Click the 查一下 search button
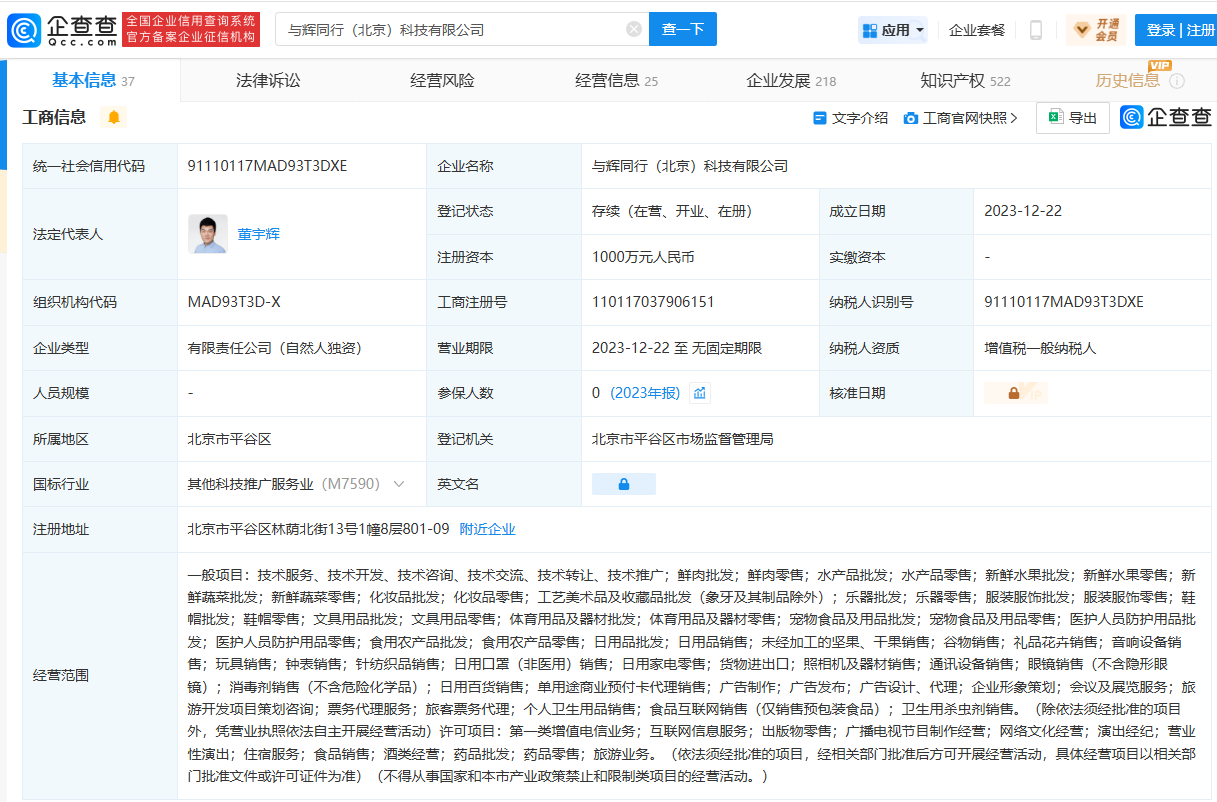This screenshot has height=802, width=1217. pyautogui.click(x=683, y=29)
